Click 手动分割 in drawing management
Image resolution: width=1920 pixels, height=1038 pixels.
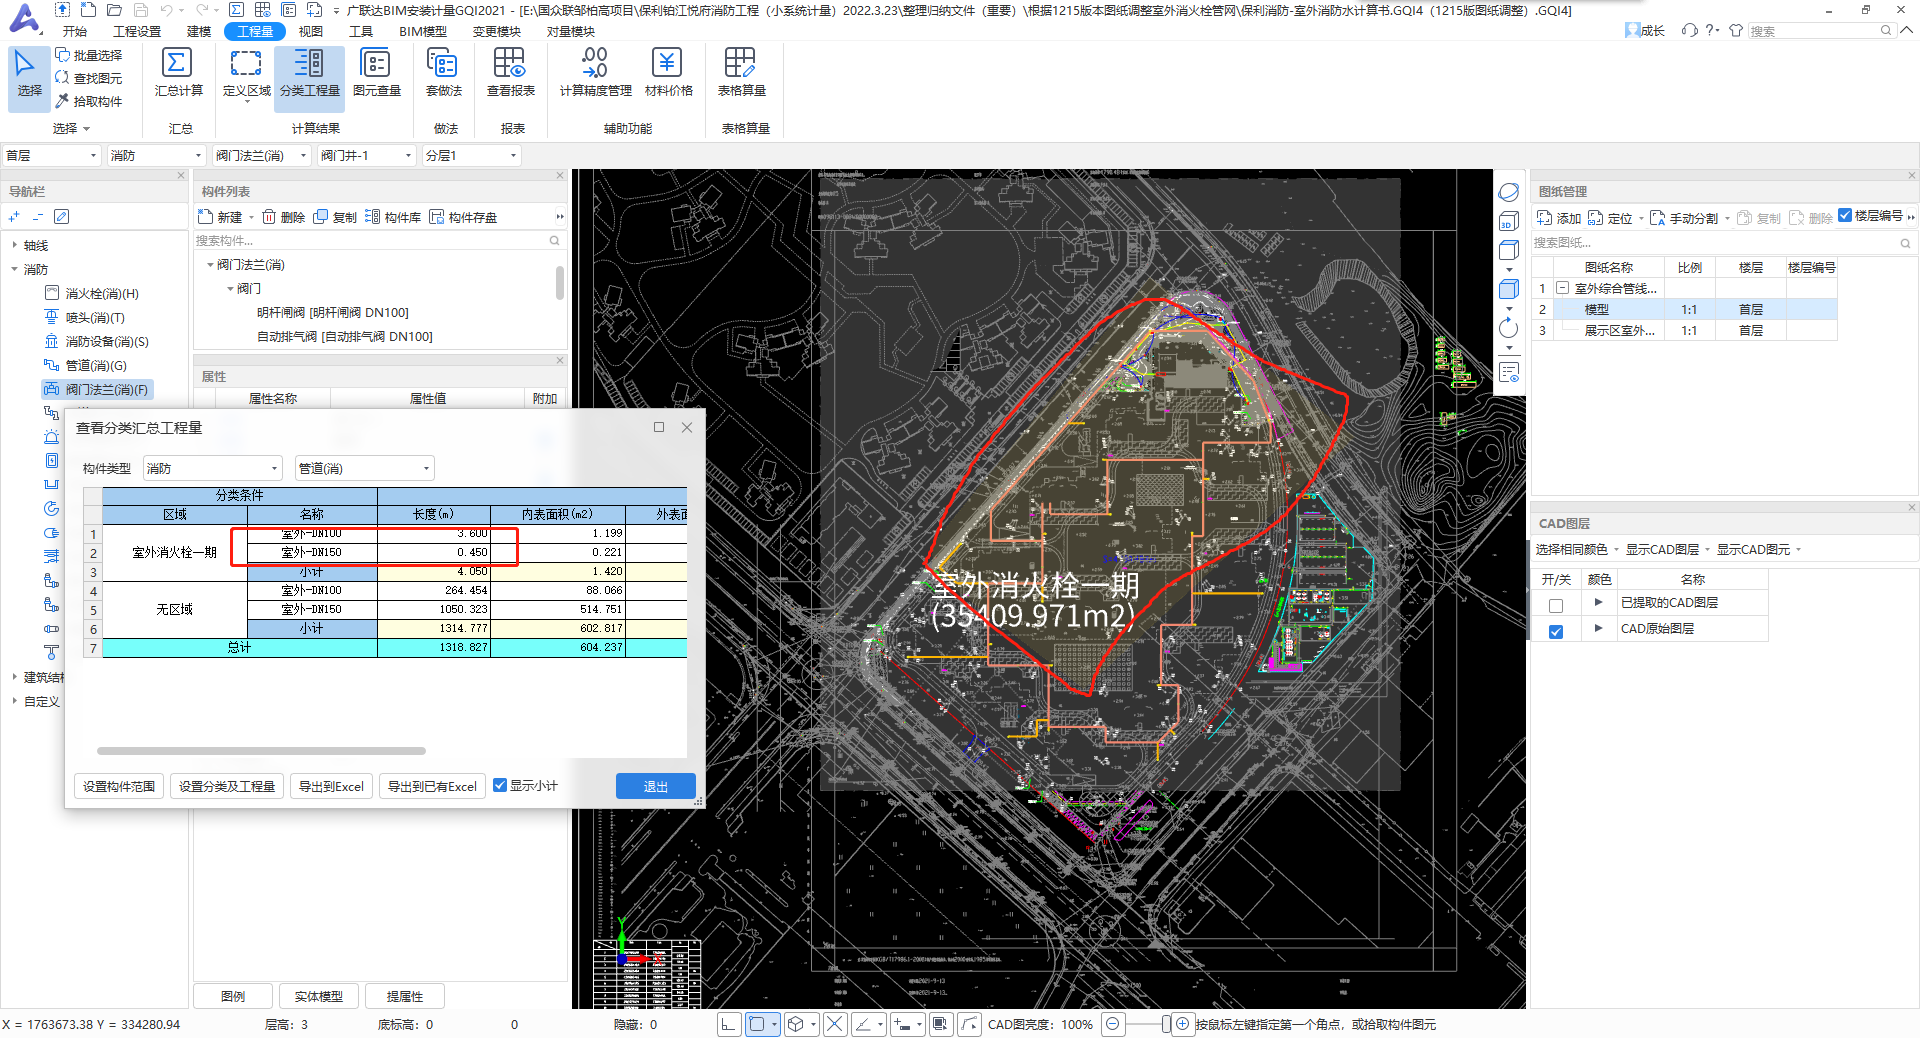[x=1684, y=218]
